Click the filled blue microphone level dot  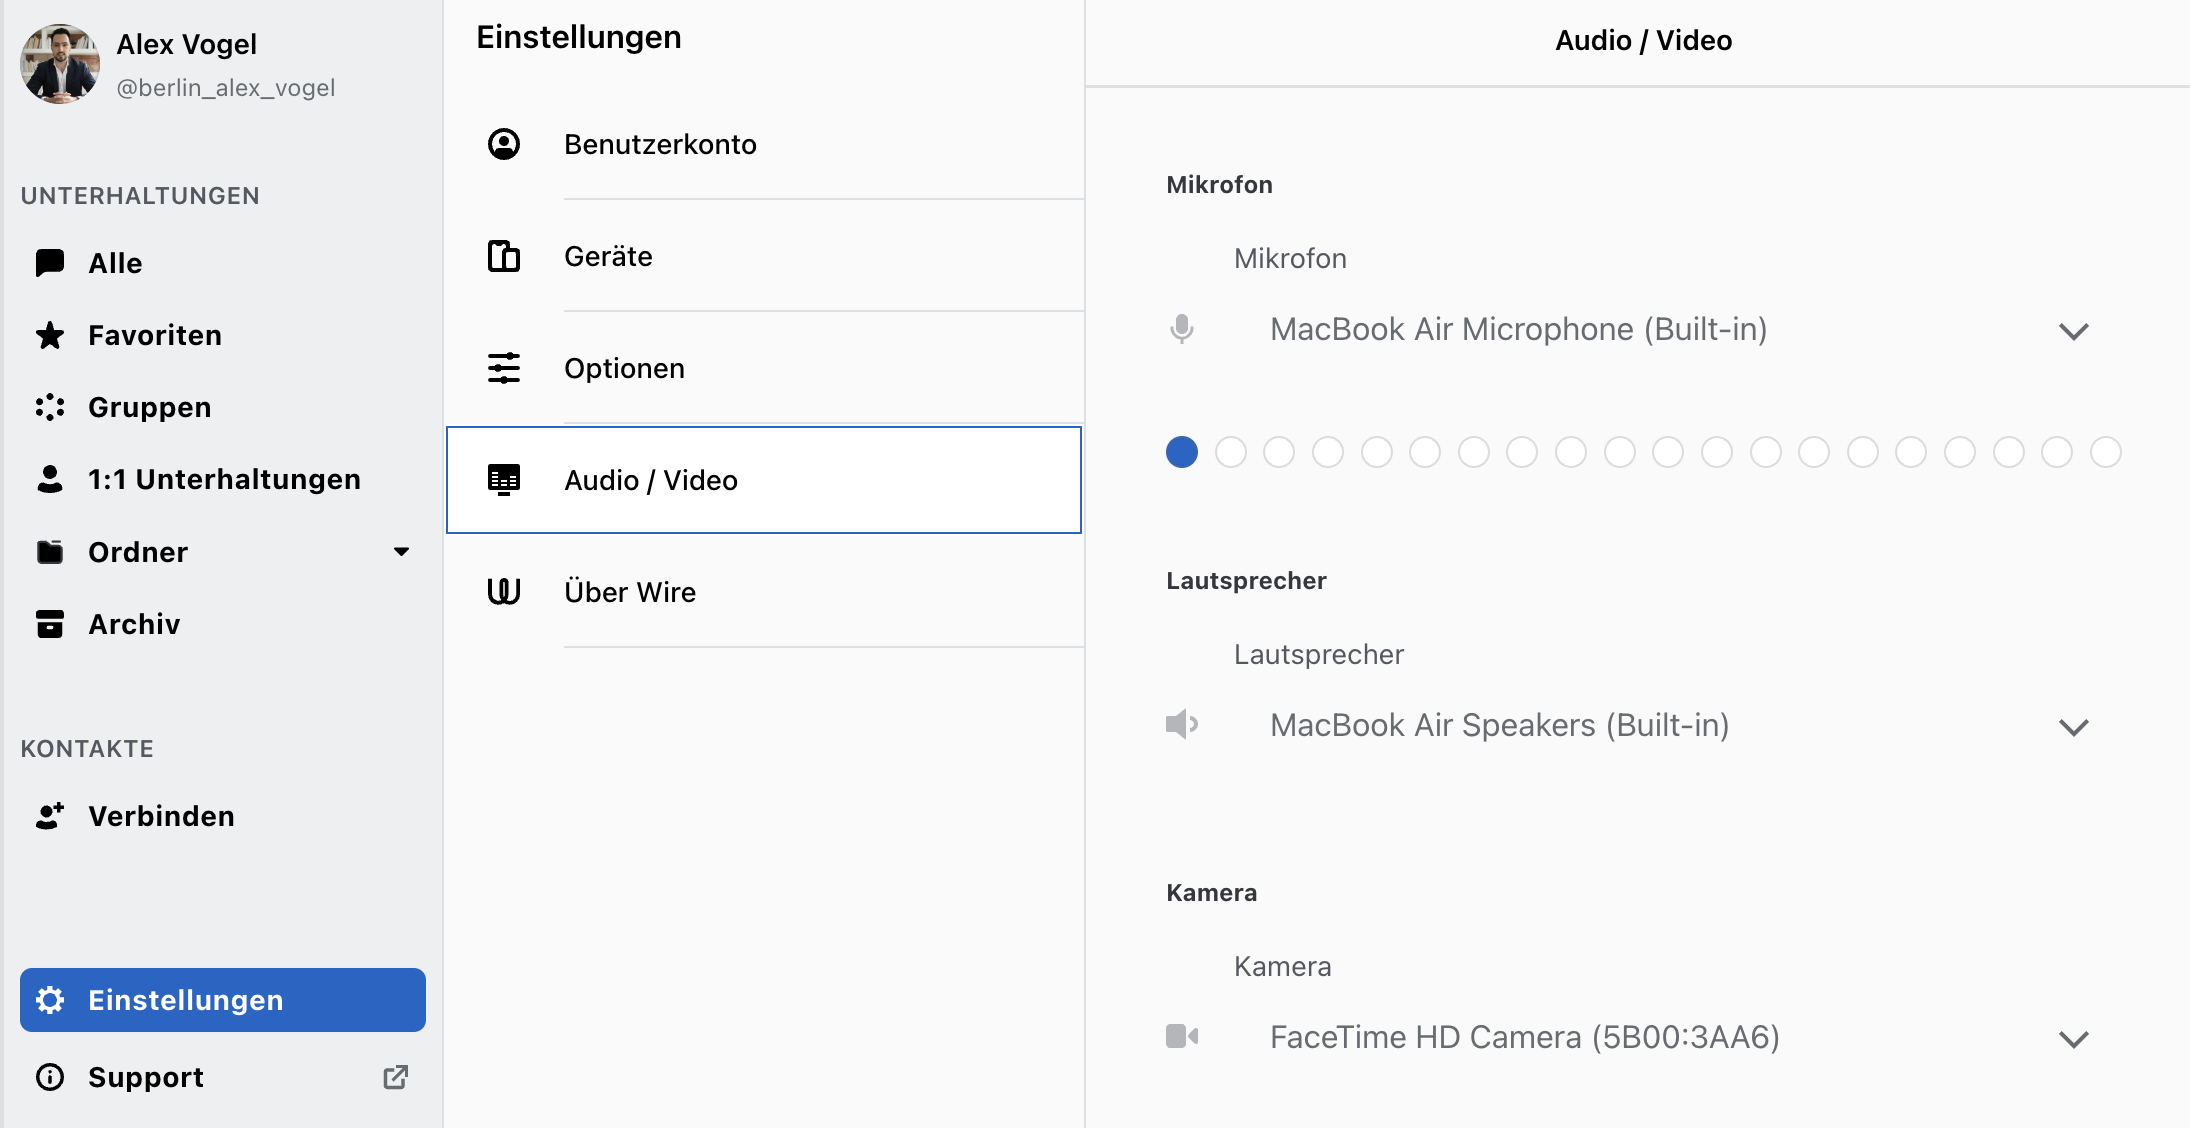pyautogui.click(x=1182, y=452)
